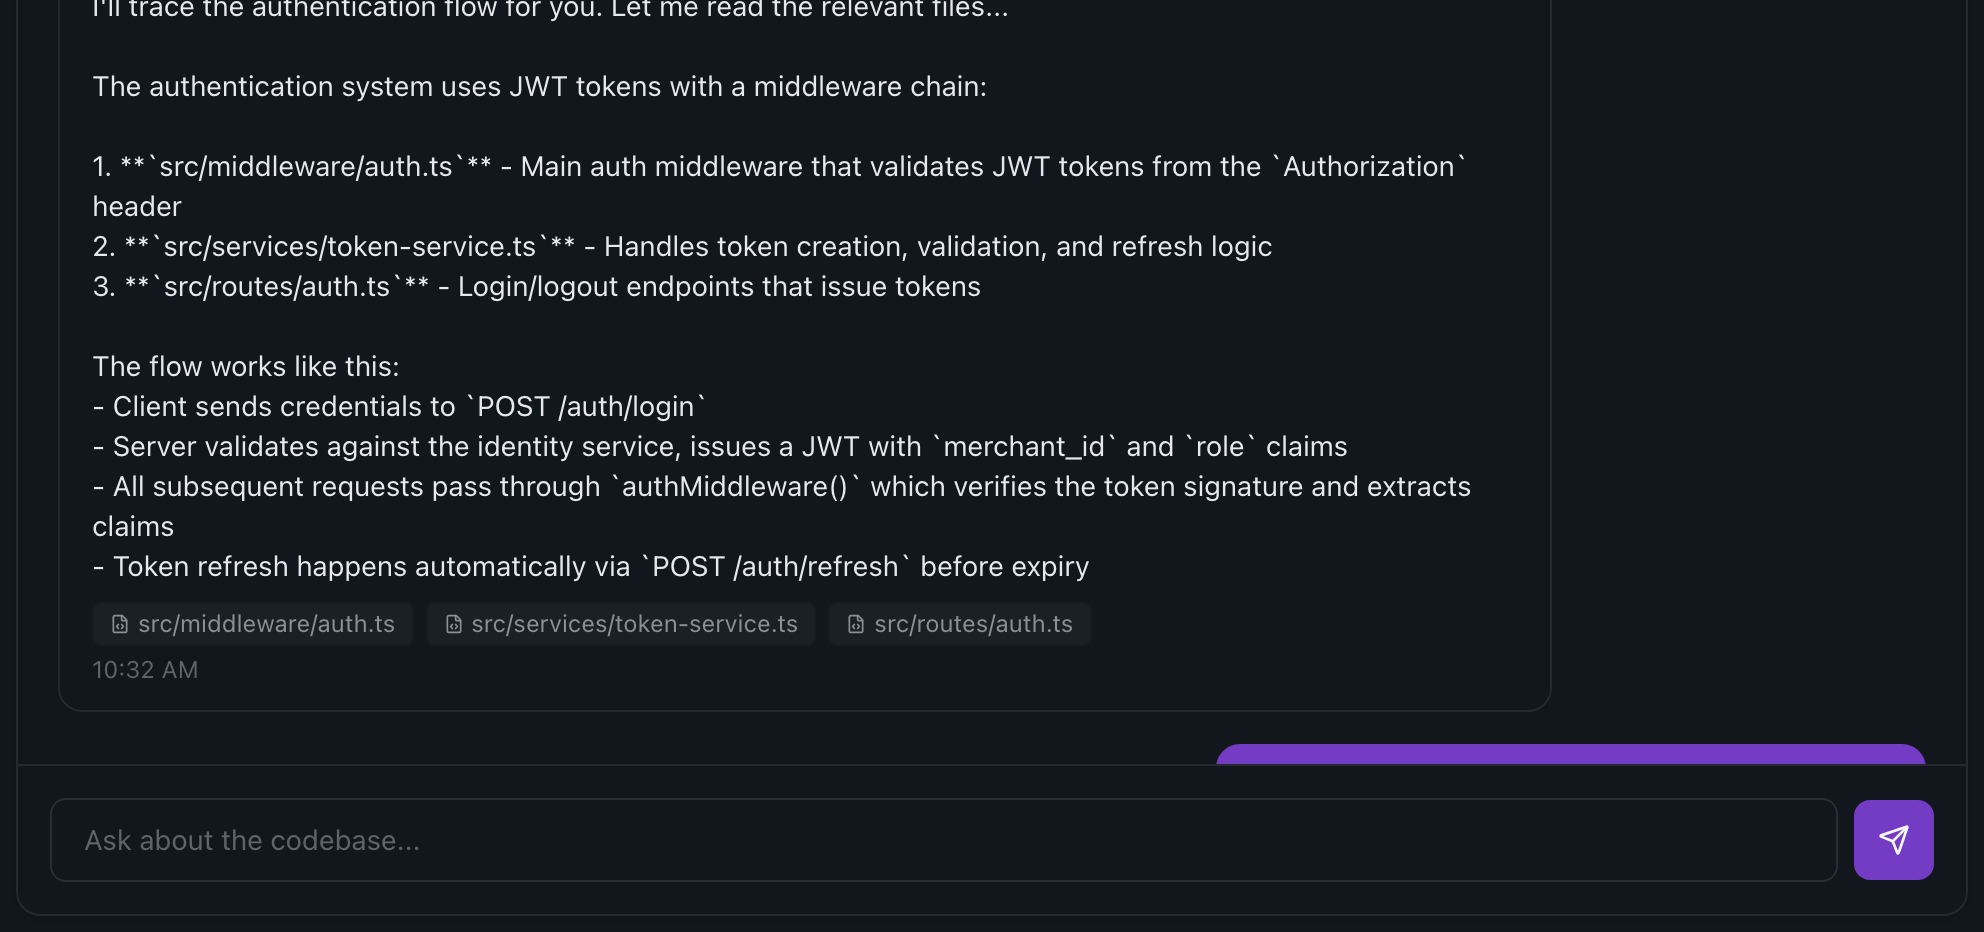Open the src/services/token-service.ts file chip

(634, 624)
